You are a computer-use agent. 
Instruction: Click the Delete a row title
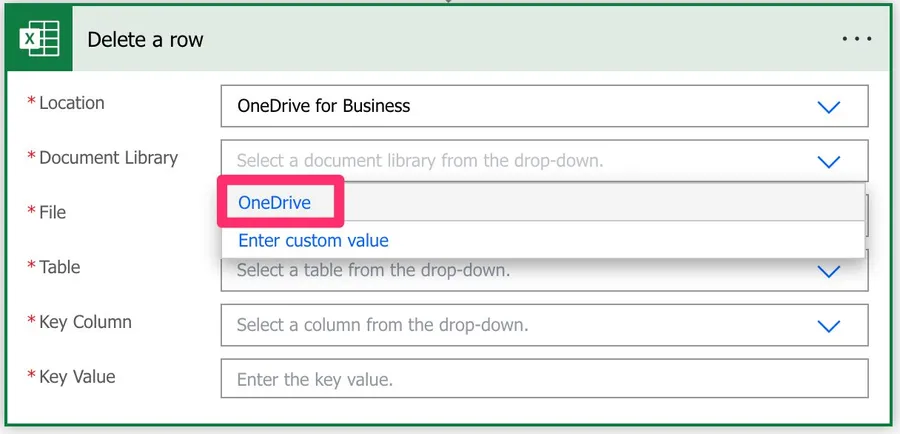(x=145, y=40)
